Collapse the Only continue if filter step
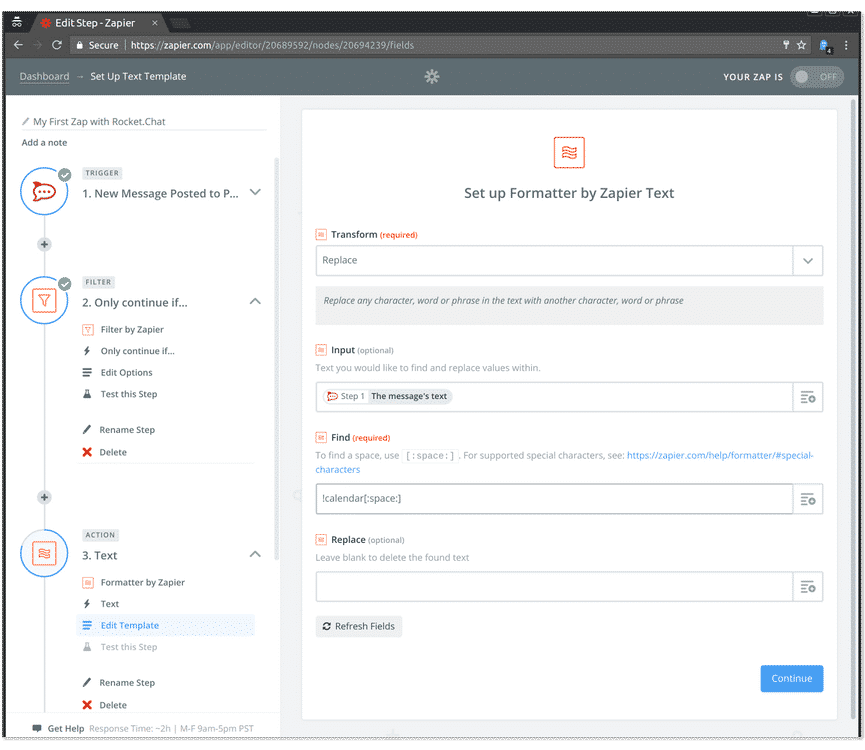The height and width of the screenshot is (750, 865). [x=255, y=301]
